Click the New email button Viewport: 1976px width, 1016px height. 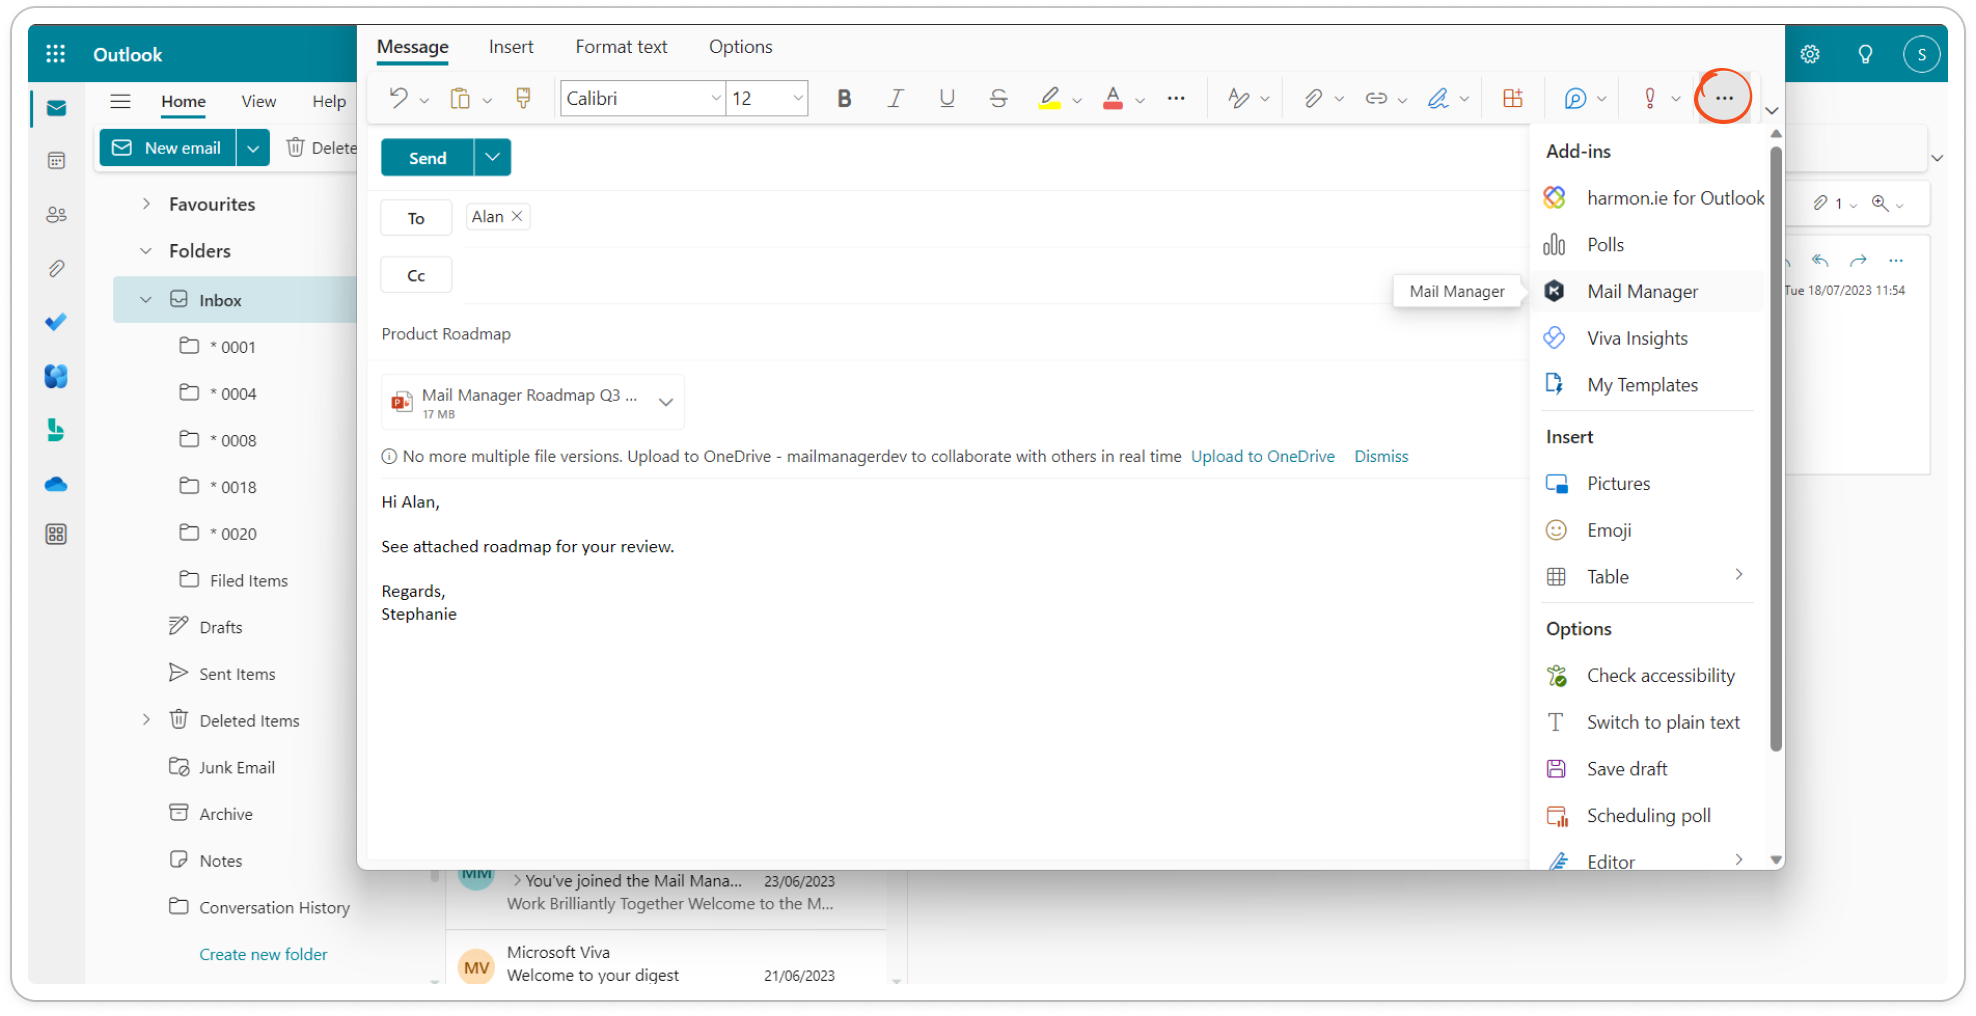point(167,148)
